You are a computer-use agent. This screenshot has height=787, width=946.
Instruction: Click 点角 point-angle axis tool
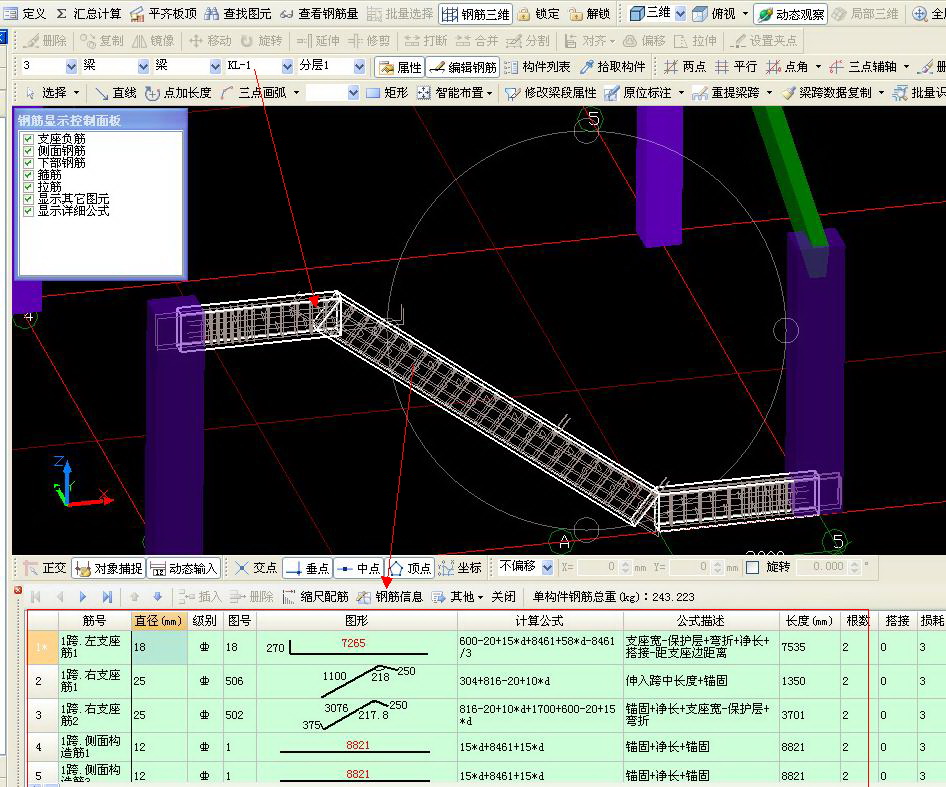787,67
